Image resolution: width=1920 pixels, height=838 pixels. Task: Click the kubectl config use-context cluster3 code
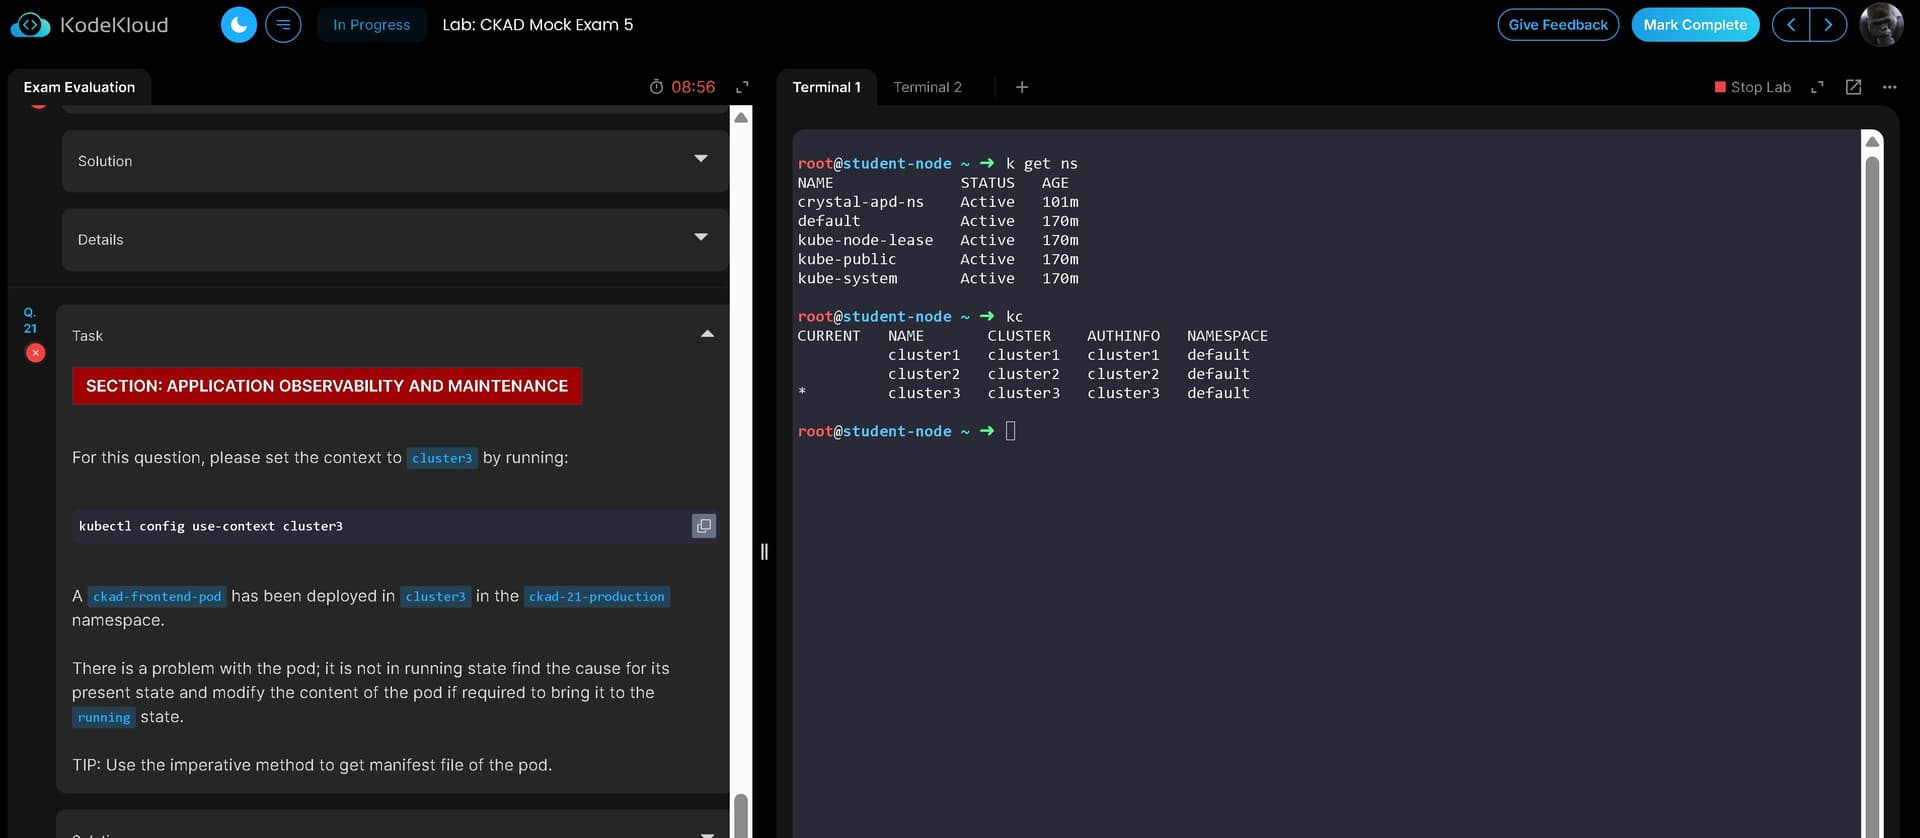pos(211,526)
